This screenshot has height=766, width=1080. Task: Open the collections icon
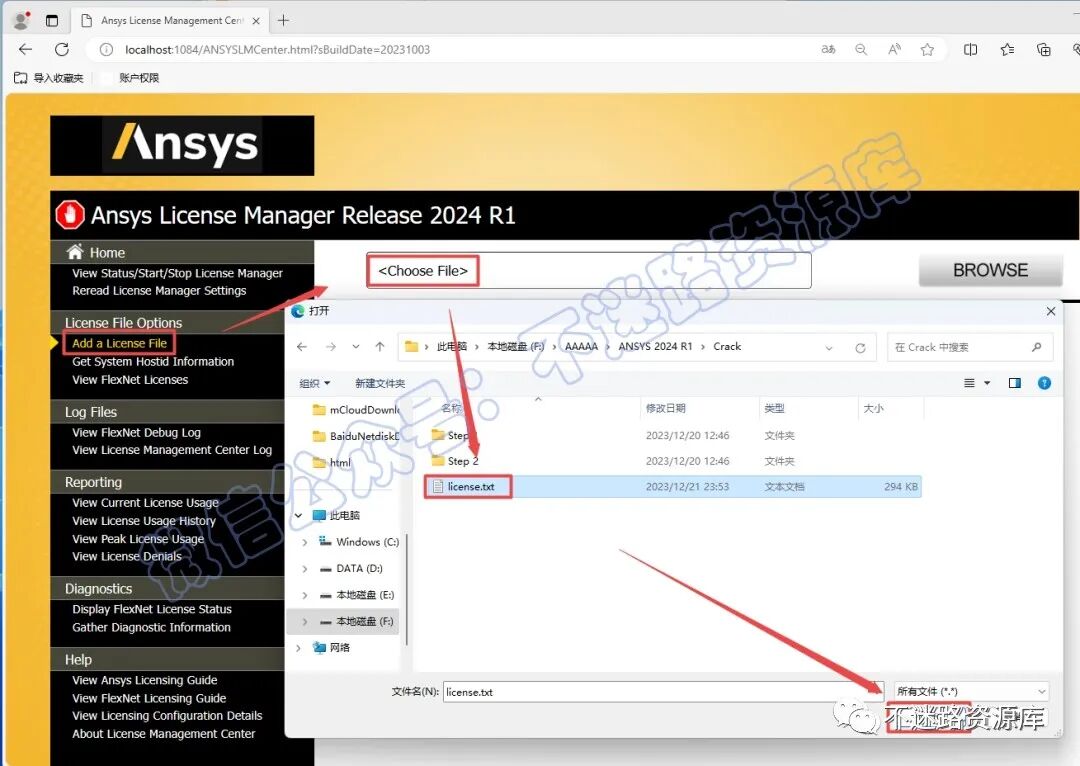click(1043, 50)
